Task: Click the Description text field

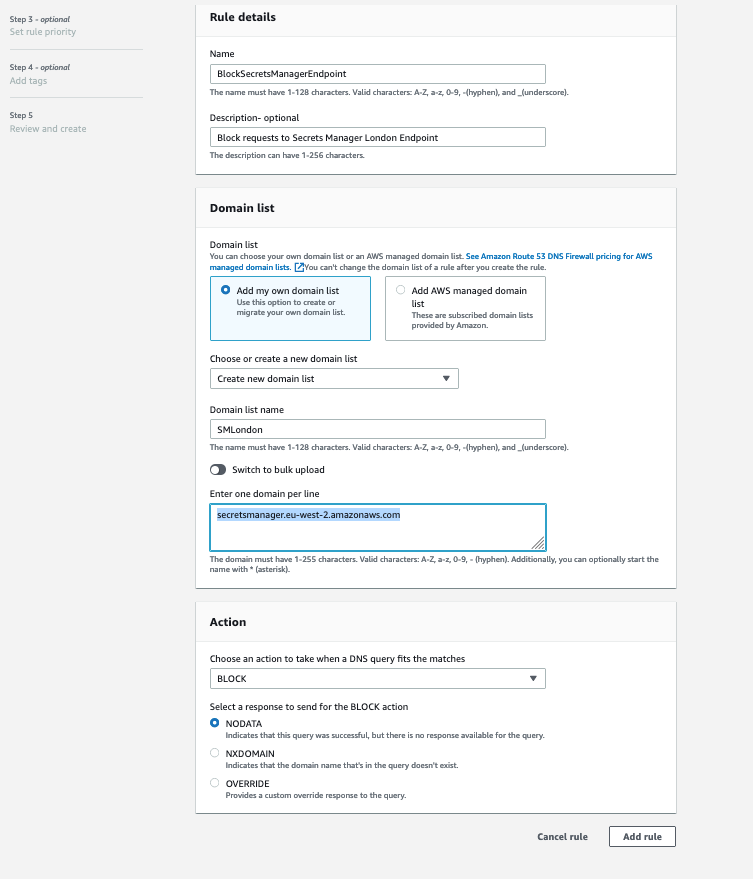Action: coord(376,136)
